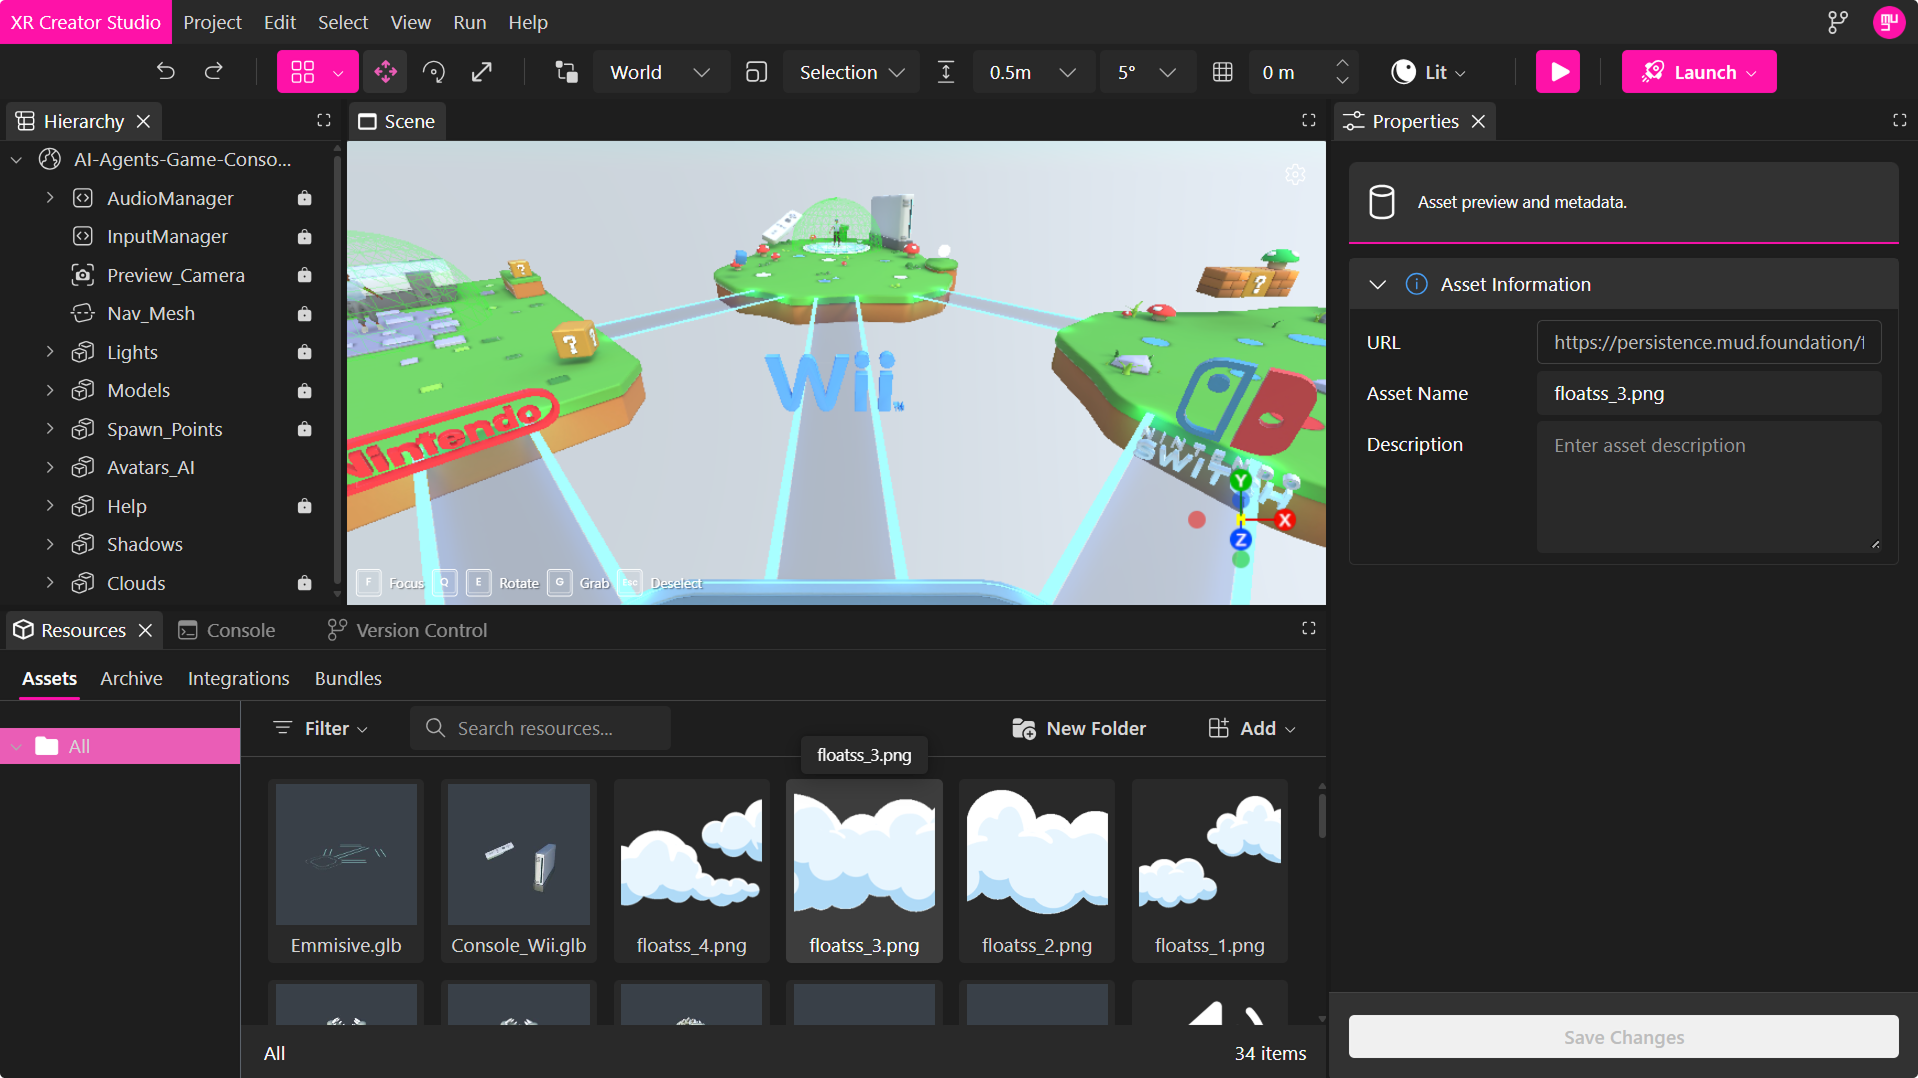Close the Hierarchy tab
The image size is (1918, 1078).
coord(144,121)
